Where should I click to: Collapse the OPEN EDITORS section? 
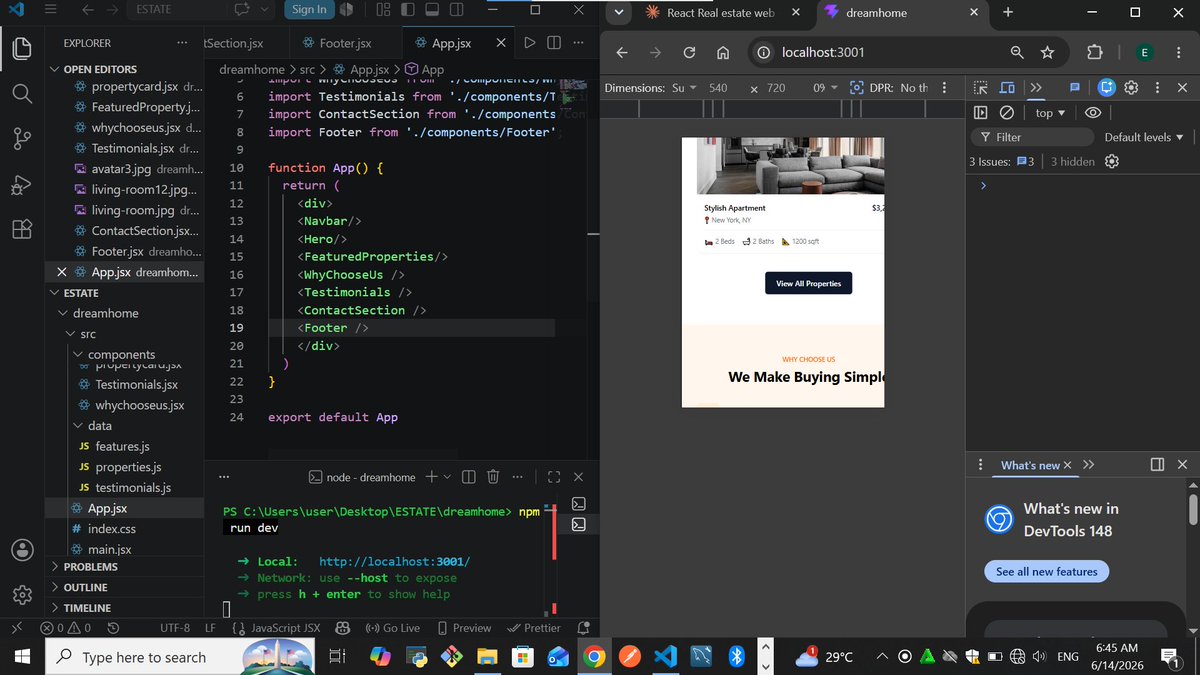pos(99,69)
